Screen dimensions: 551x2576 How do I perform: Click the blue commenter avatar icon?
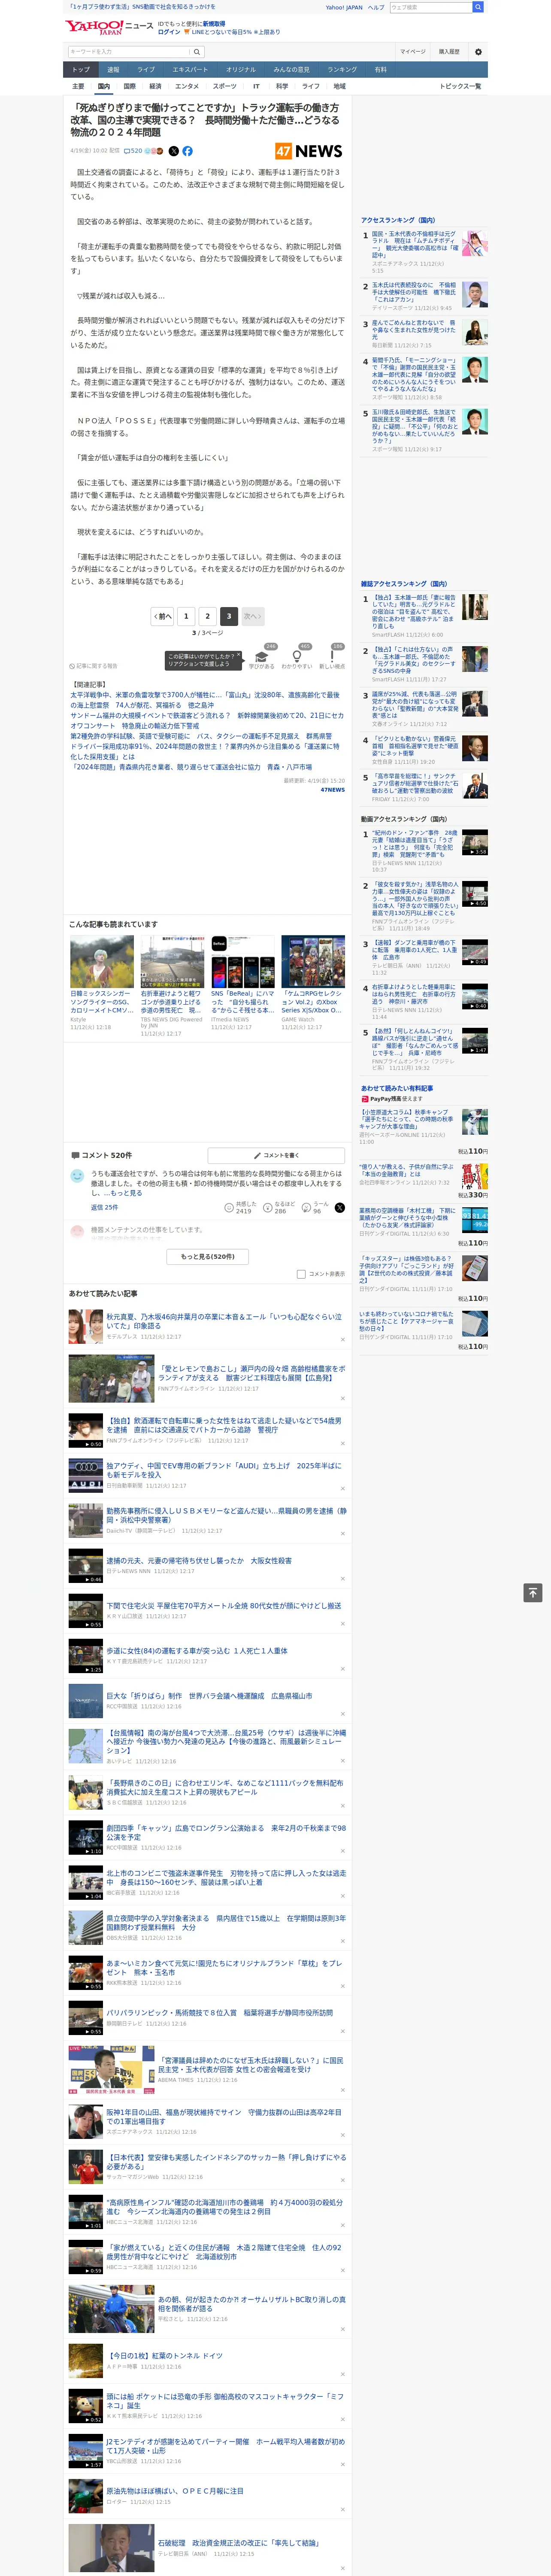[77, 1176]
